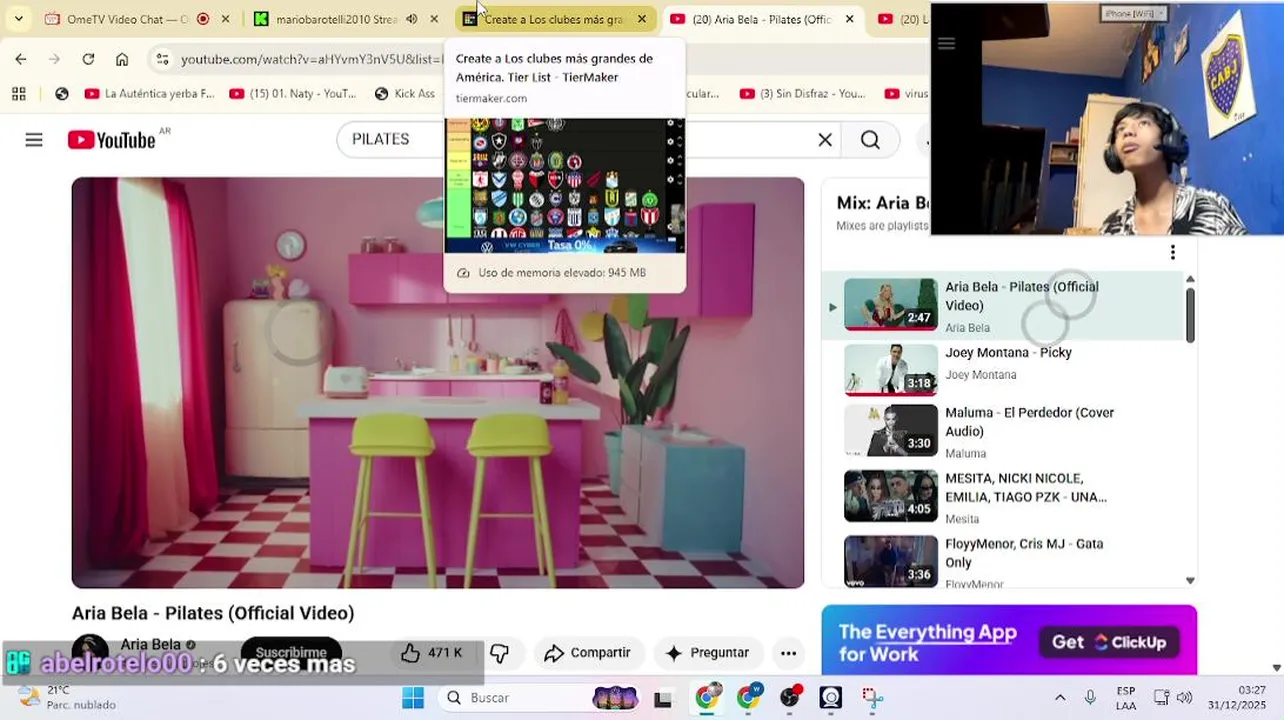Click the Suscribirme button
The height and width of the screenshot is (720, 1284).
click(291, 652)
